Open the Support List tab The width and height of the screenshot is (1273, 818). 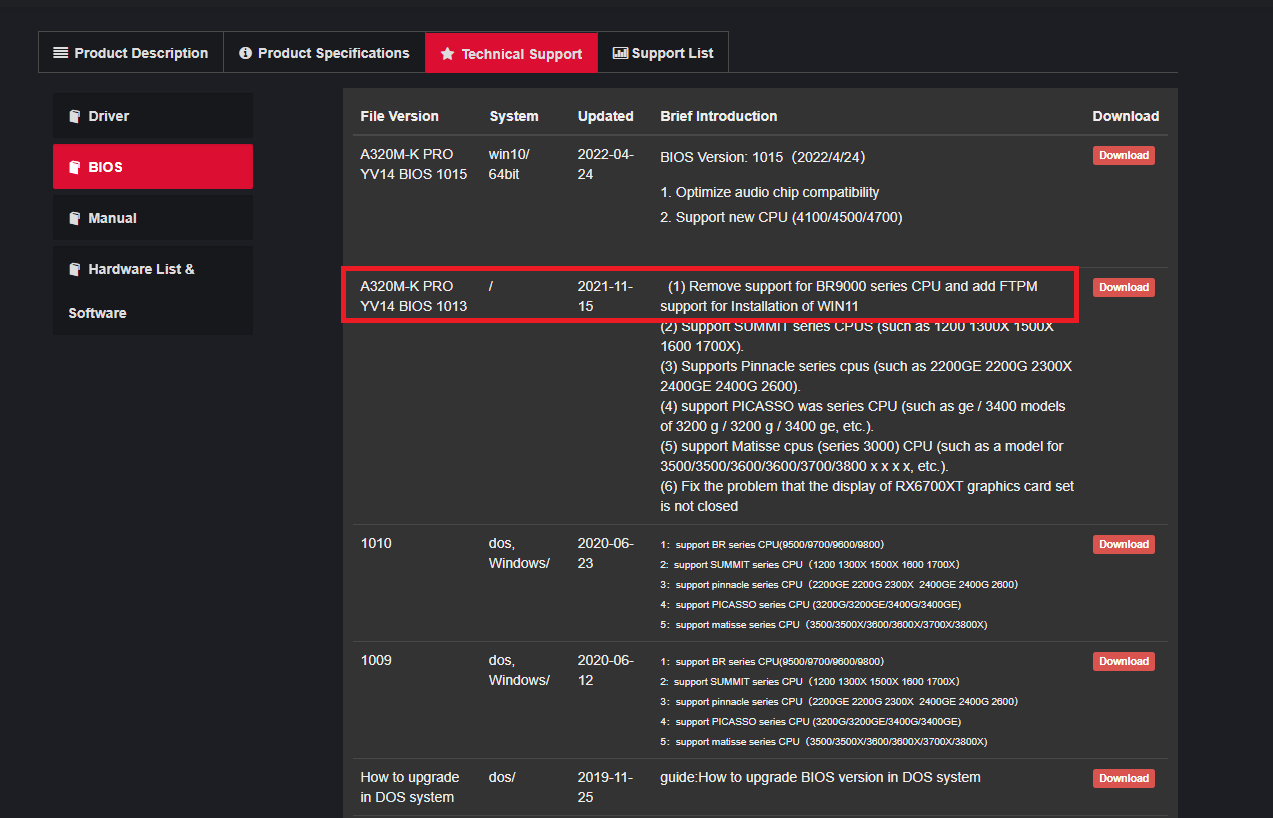[663, 53]
